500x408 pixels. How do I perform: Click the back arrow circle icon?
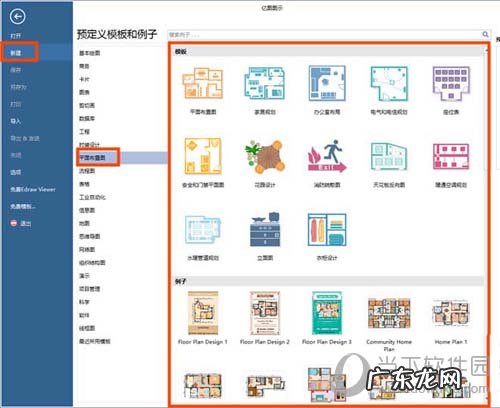17,16
